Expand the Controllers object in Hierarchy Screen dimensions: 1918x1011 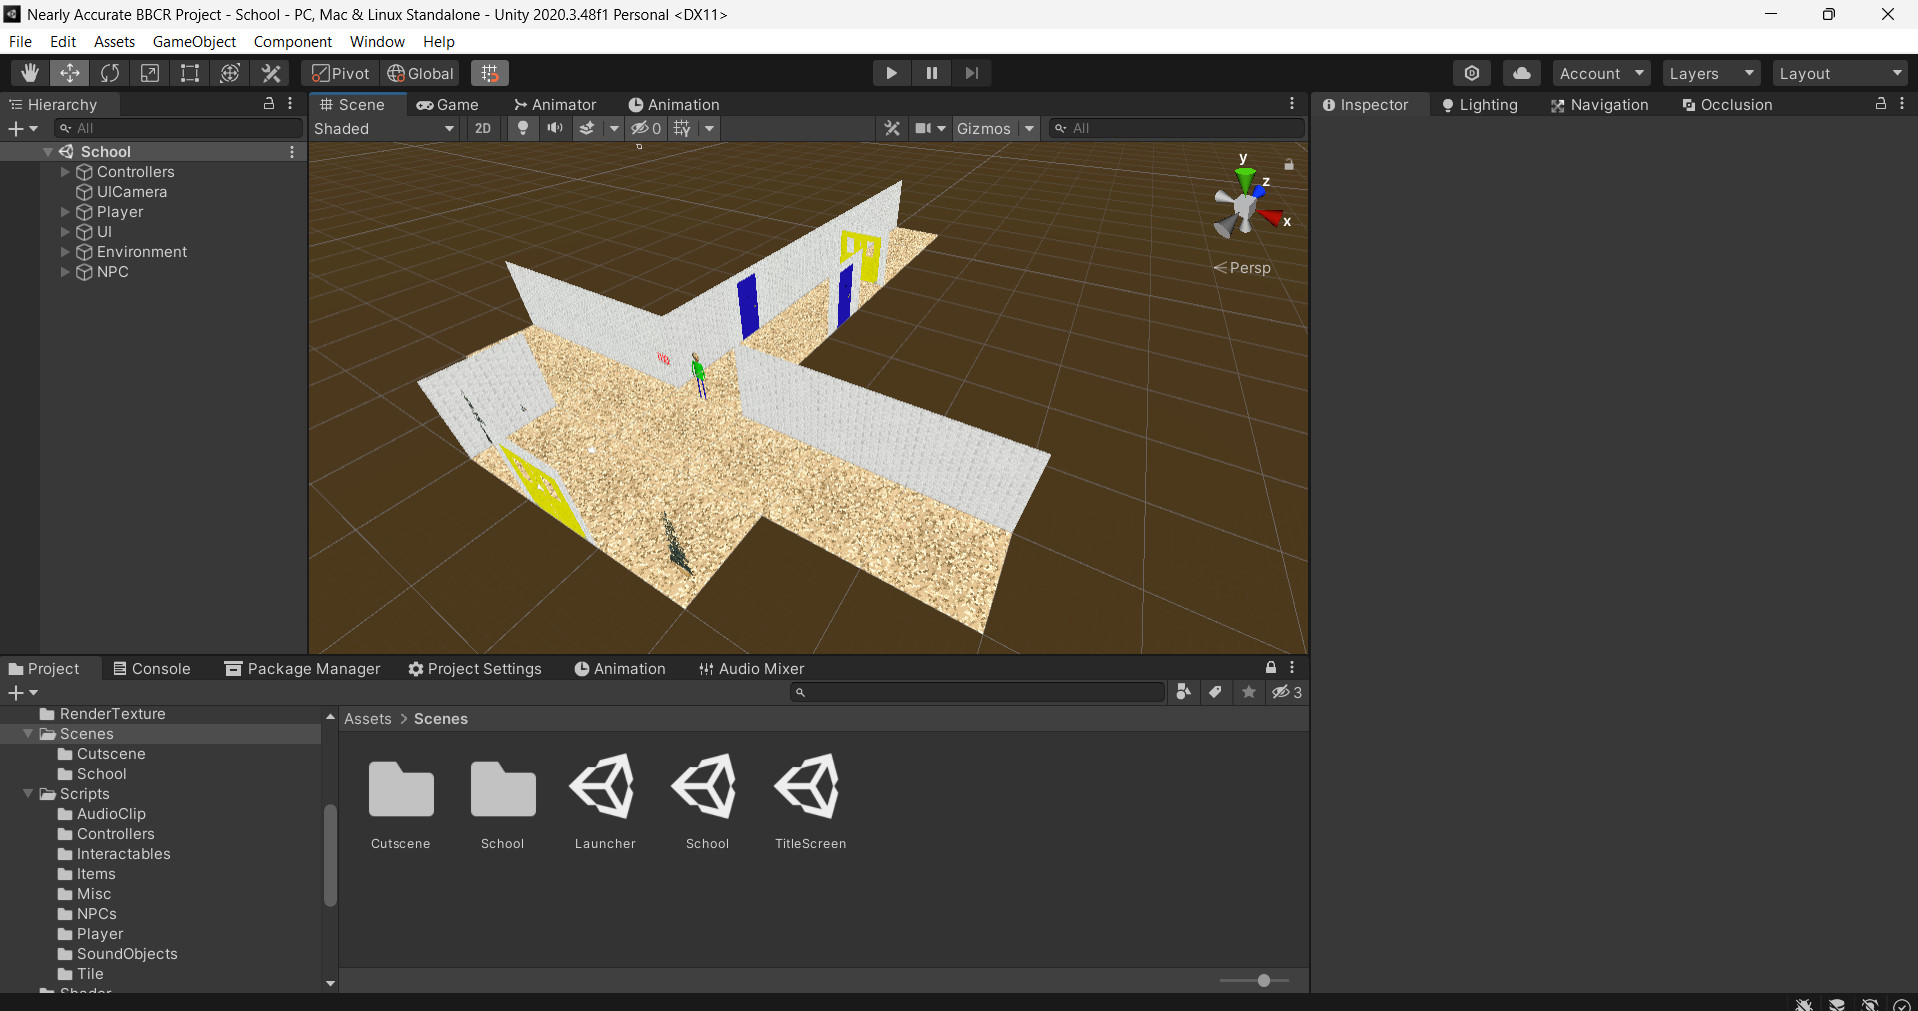pyautogui.click(x=65, y=172)
